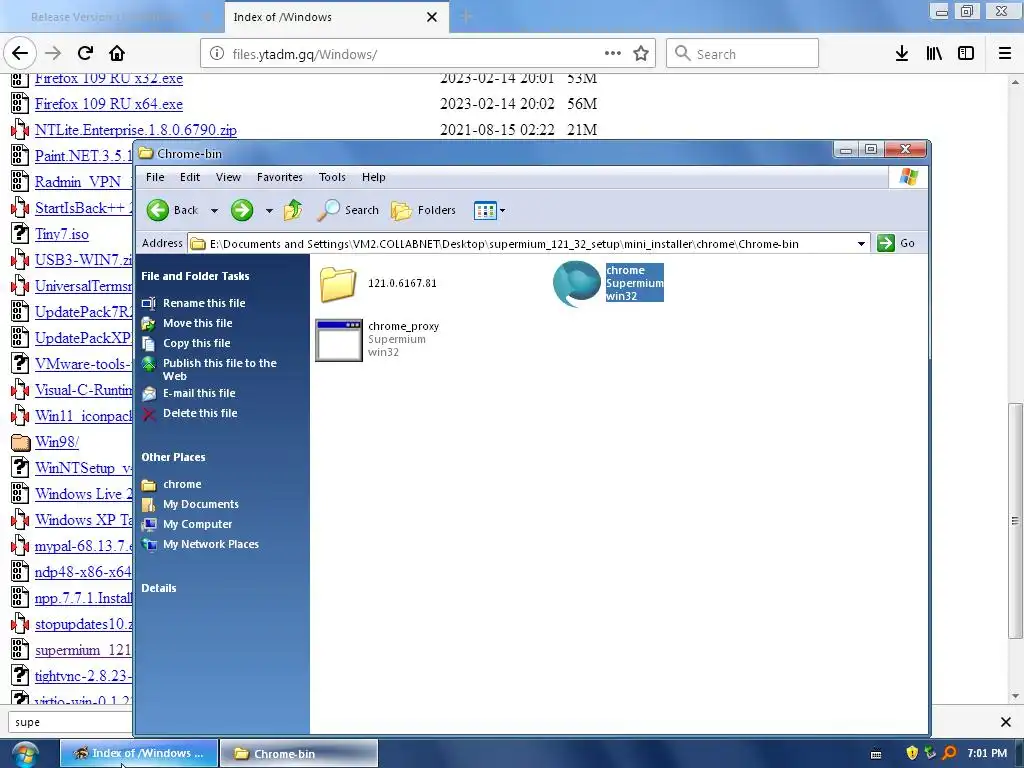Click the Explorer address path field
This screenshot has height=768, width=1024.
(x=529, y=244)
